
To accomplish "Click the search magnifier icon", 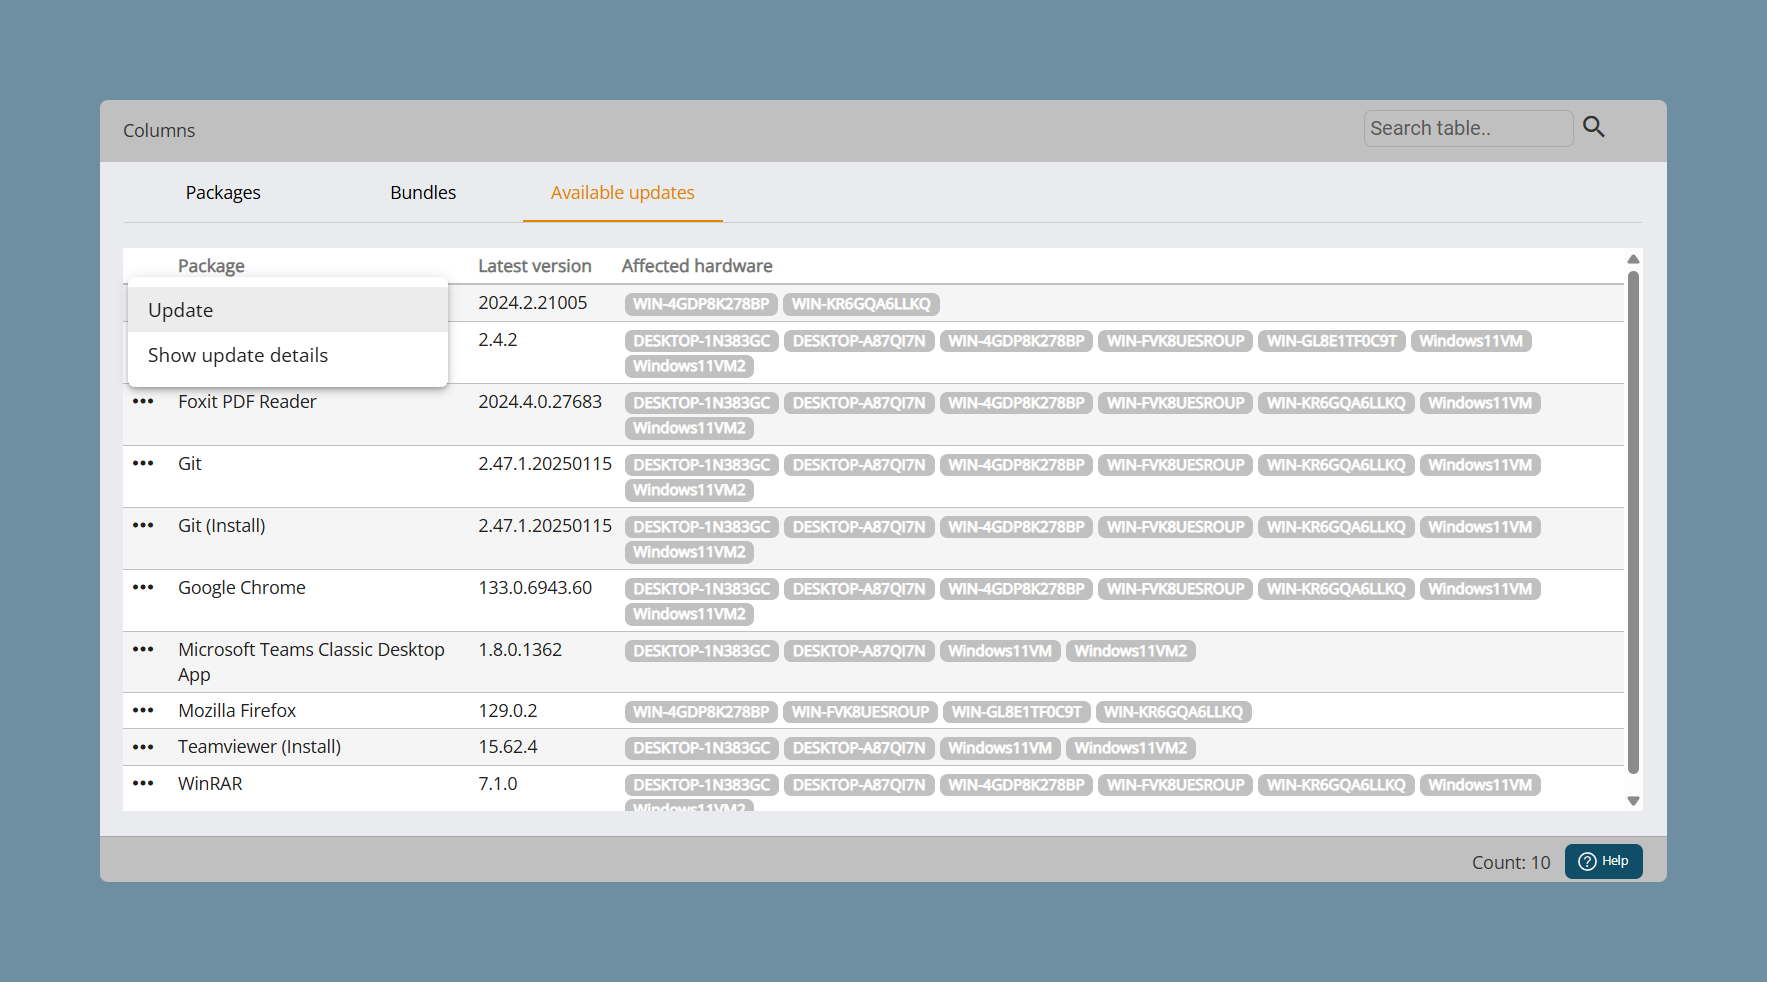I will (1594, 127).
